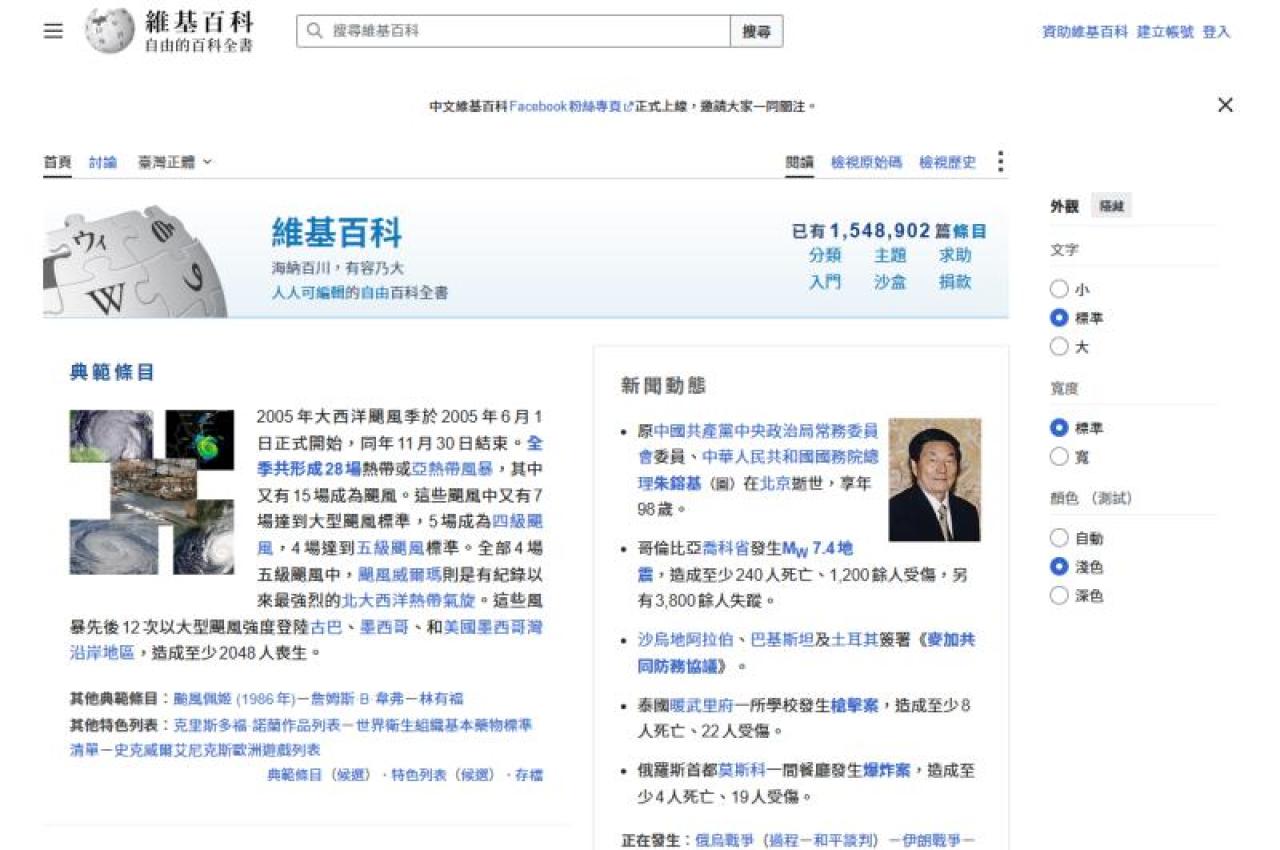Open the 颶風威爾瑪 article link

[x=401, y=574]
